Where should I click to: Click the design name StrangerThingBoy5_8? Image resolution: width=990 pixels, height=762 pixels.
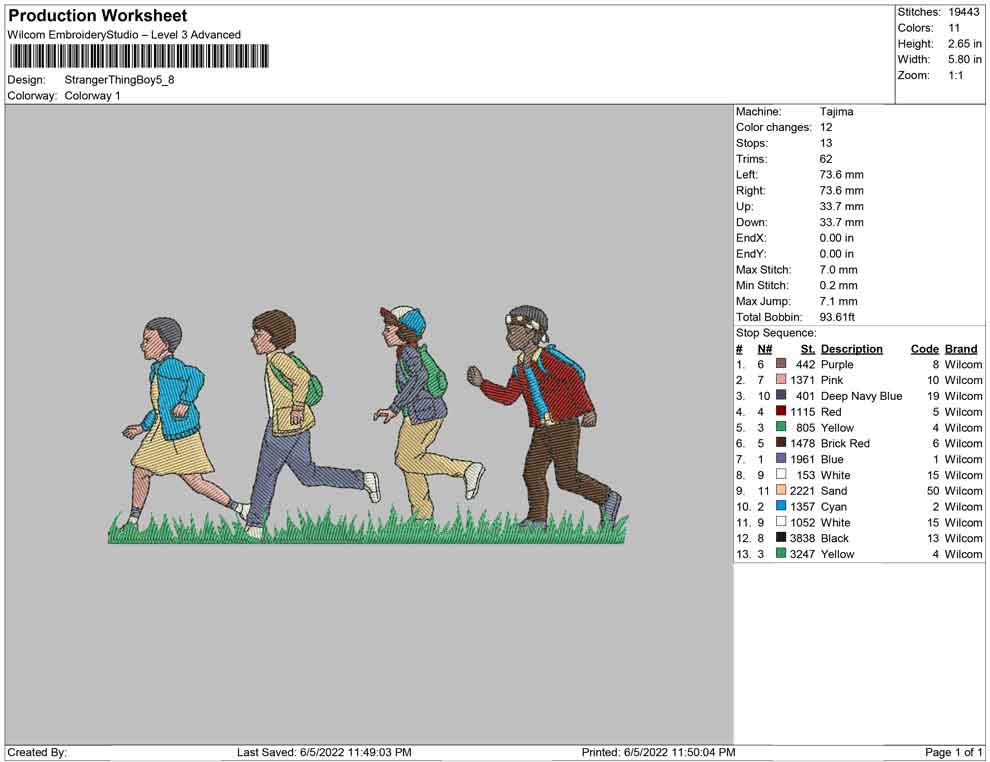click(120, 80)
